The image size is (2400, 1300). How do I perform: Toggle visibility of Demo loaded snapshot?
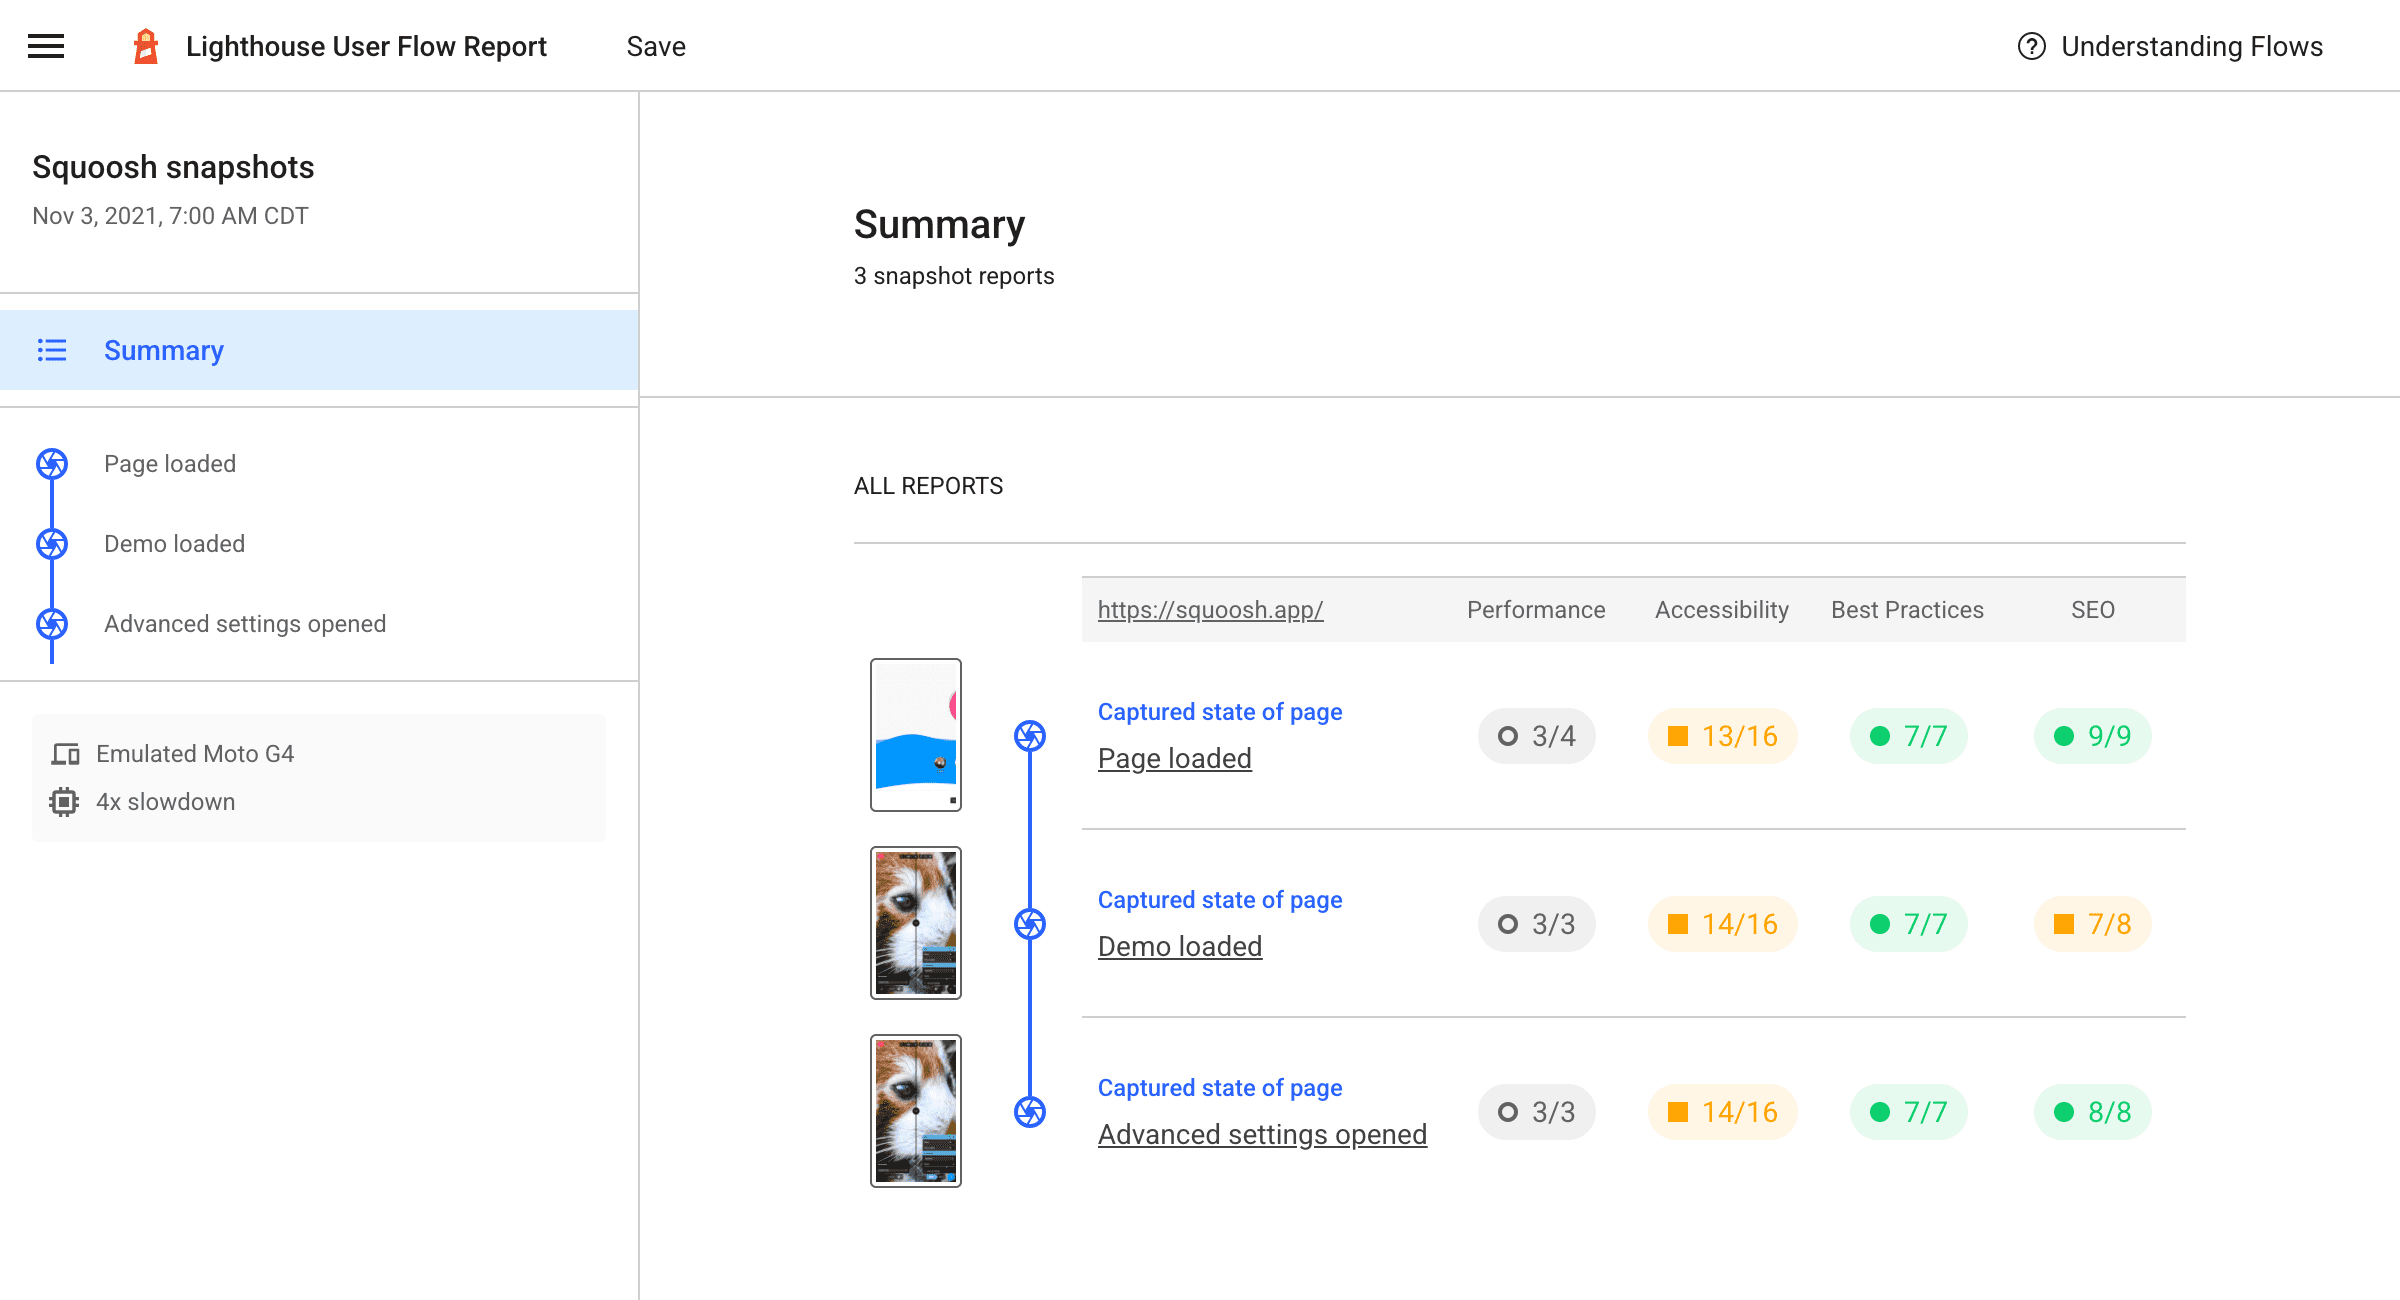53,543
